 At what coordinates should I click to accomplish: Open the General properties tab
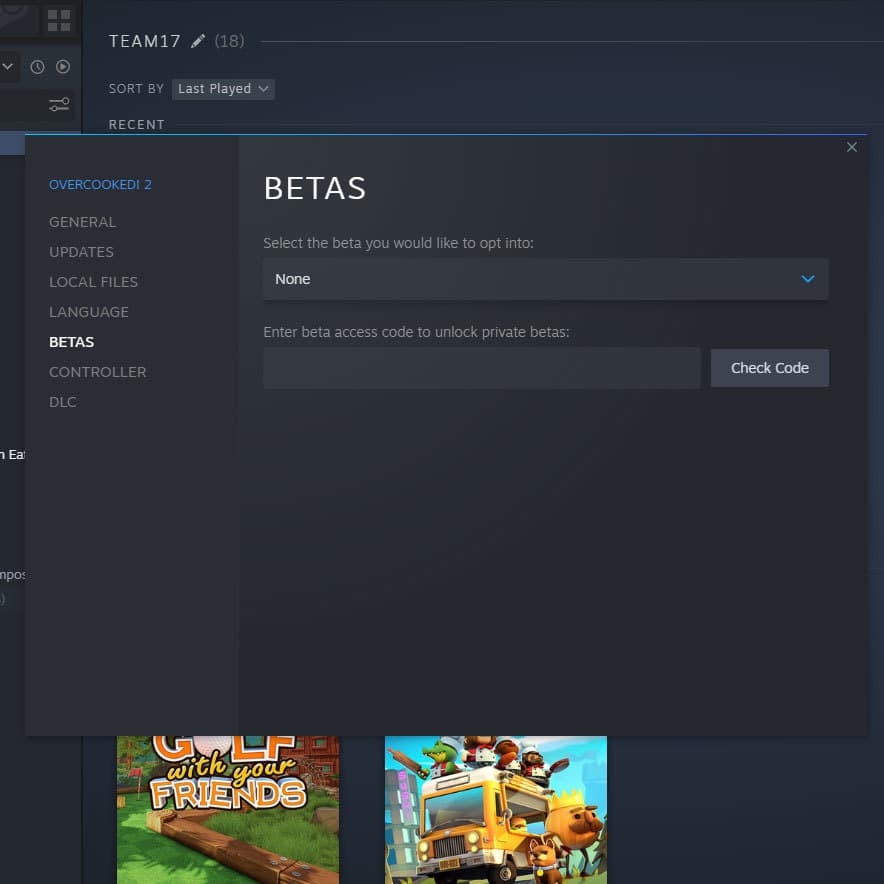[x=82, y=222]
